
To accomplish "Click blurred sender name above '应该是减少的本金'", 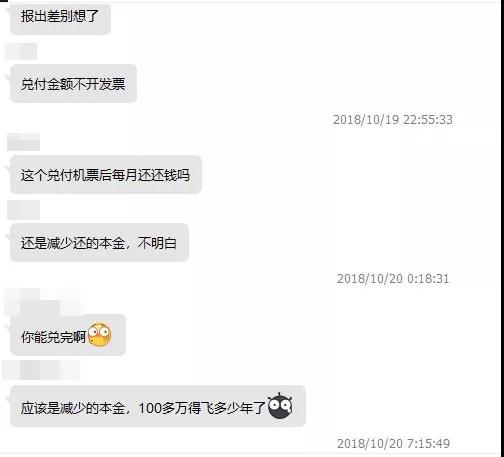I will (42, 370).
